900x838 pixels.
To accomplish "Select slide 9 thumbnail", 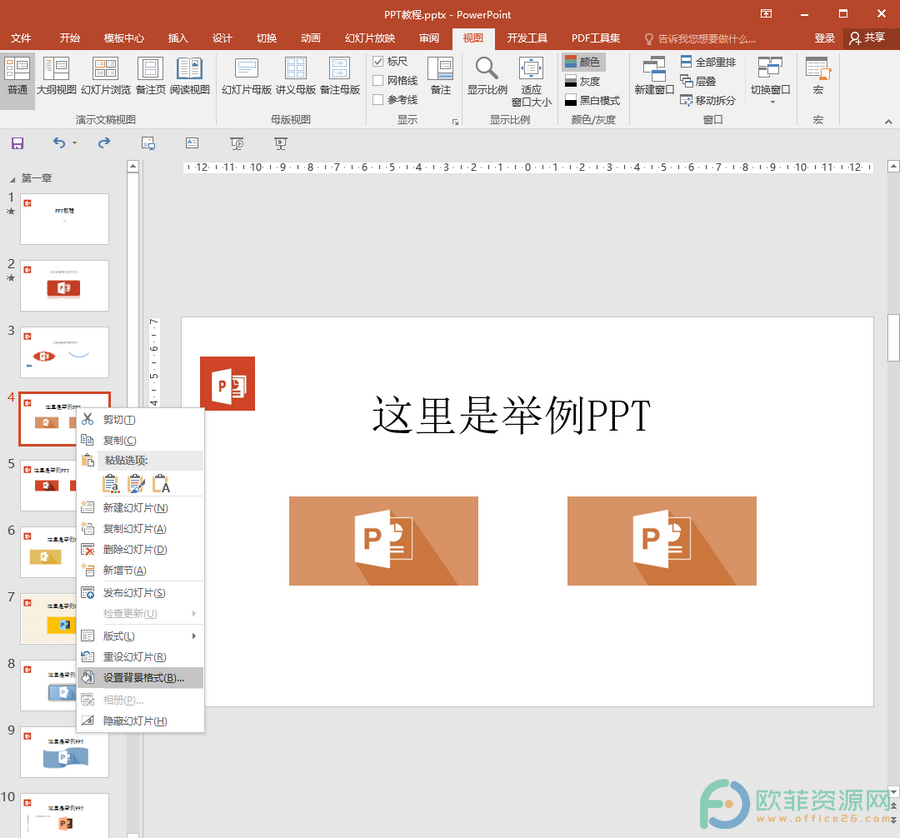I will point(64,751).
